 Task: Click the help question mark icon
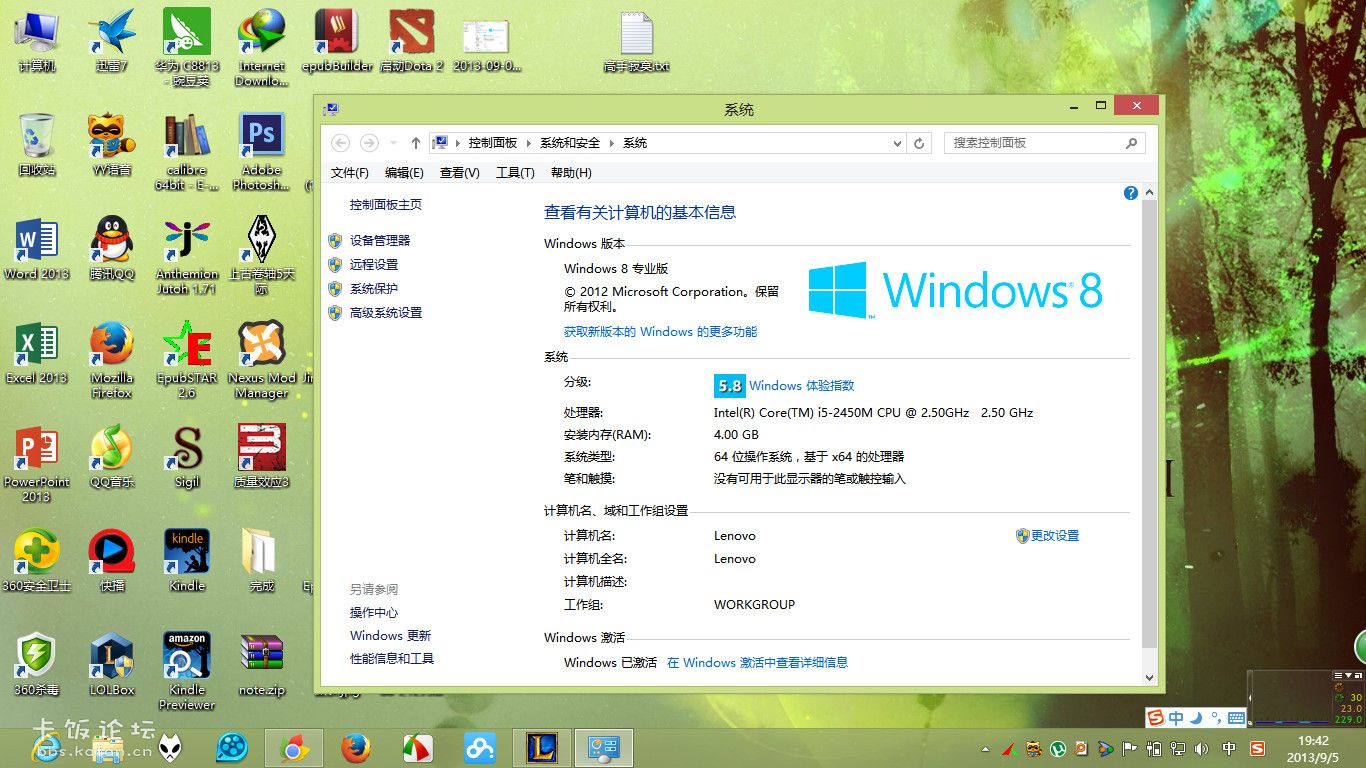coord(1131,193)
